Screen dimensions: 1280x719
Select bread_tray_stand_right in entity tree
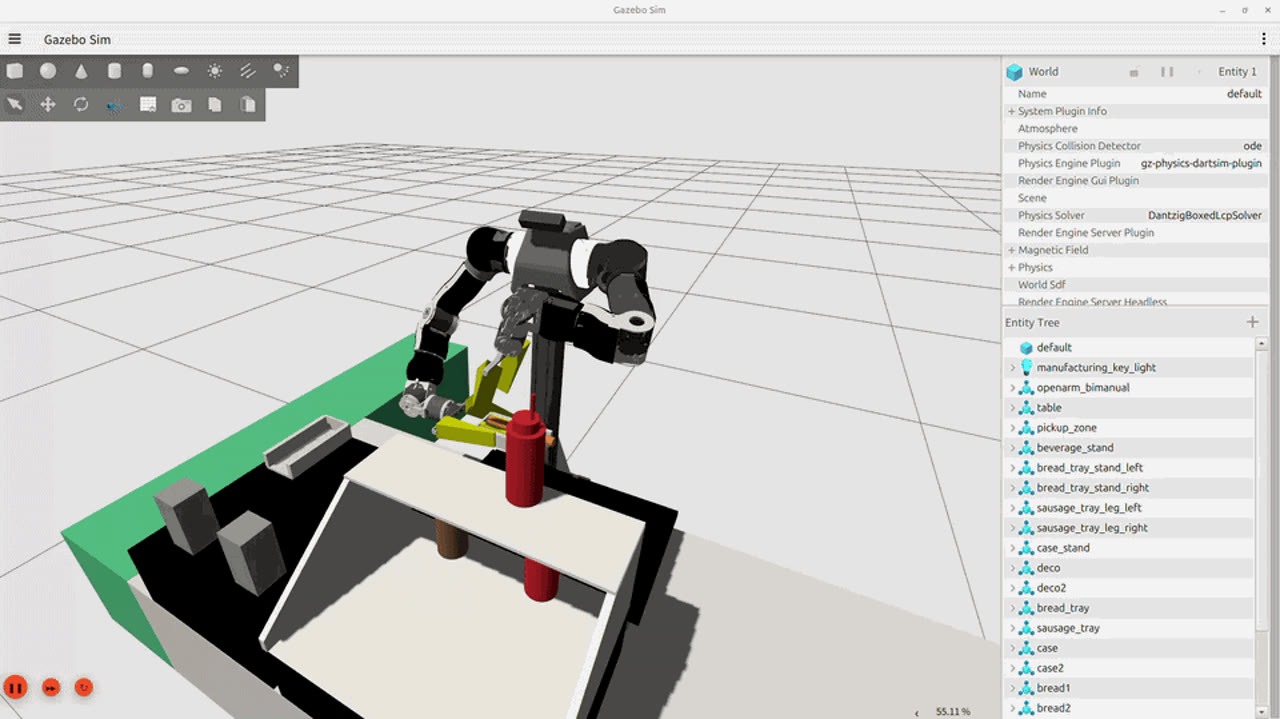click(1129, 487)
